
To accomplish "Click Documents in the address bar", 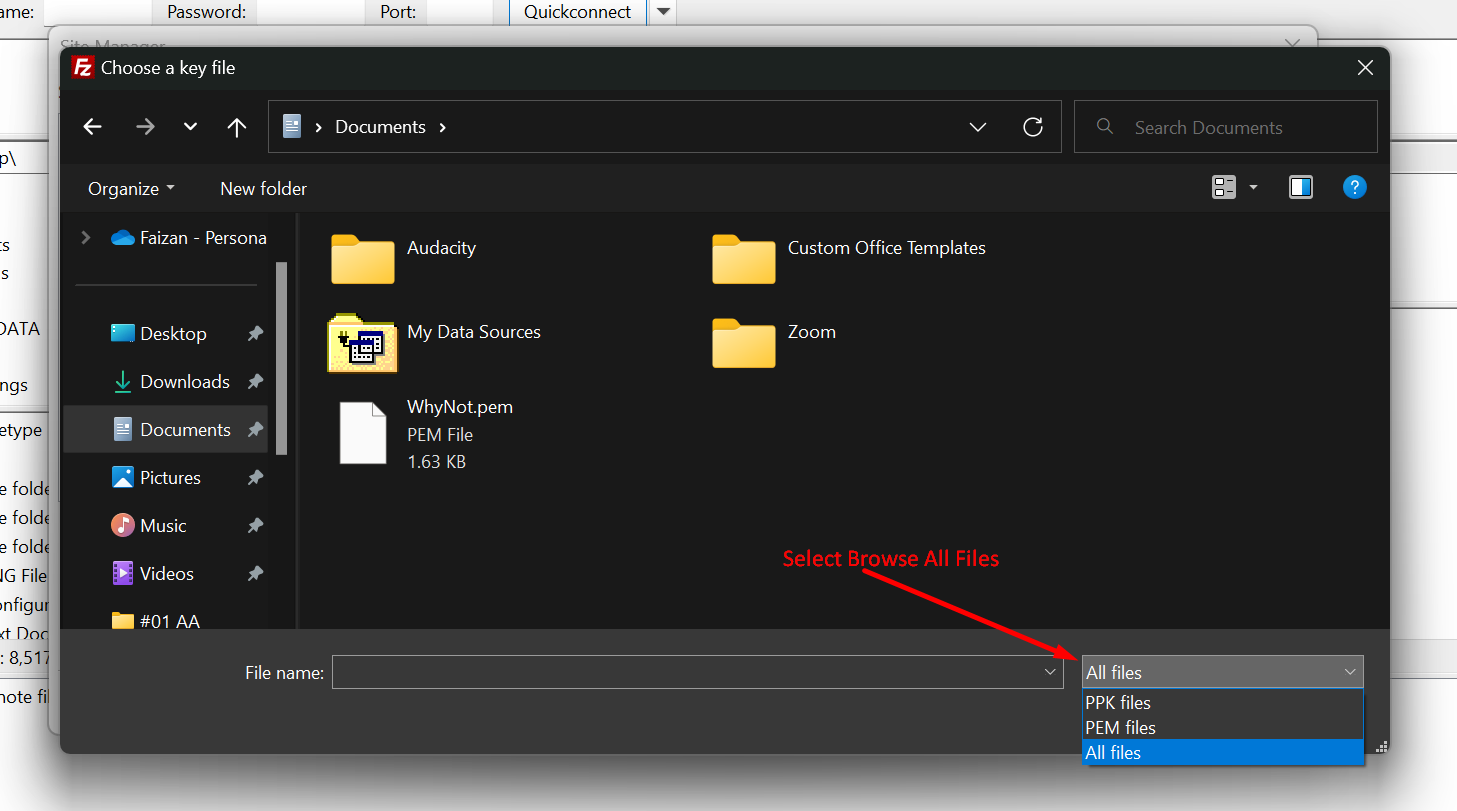I will 380,127.
